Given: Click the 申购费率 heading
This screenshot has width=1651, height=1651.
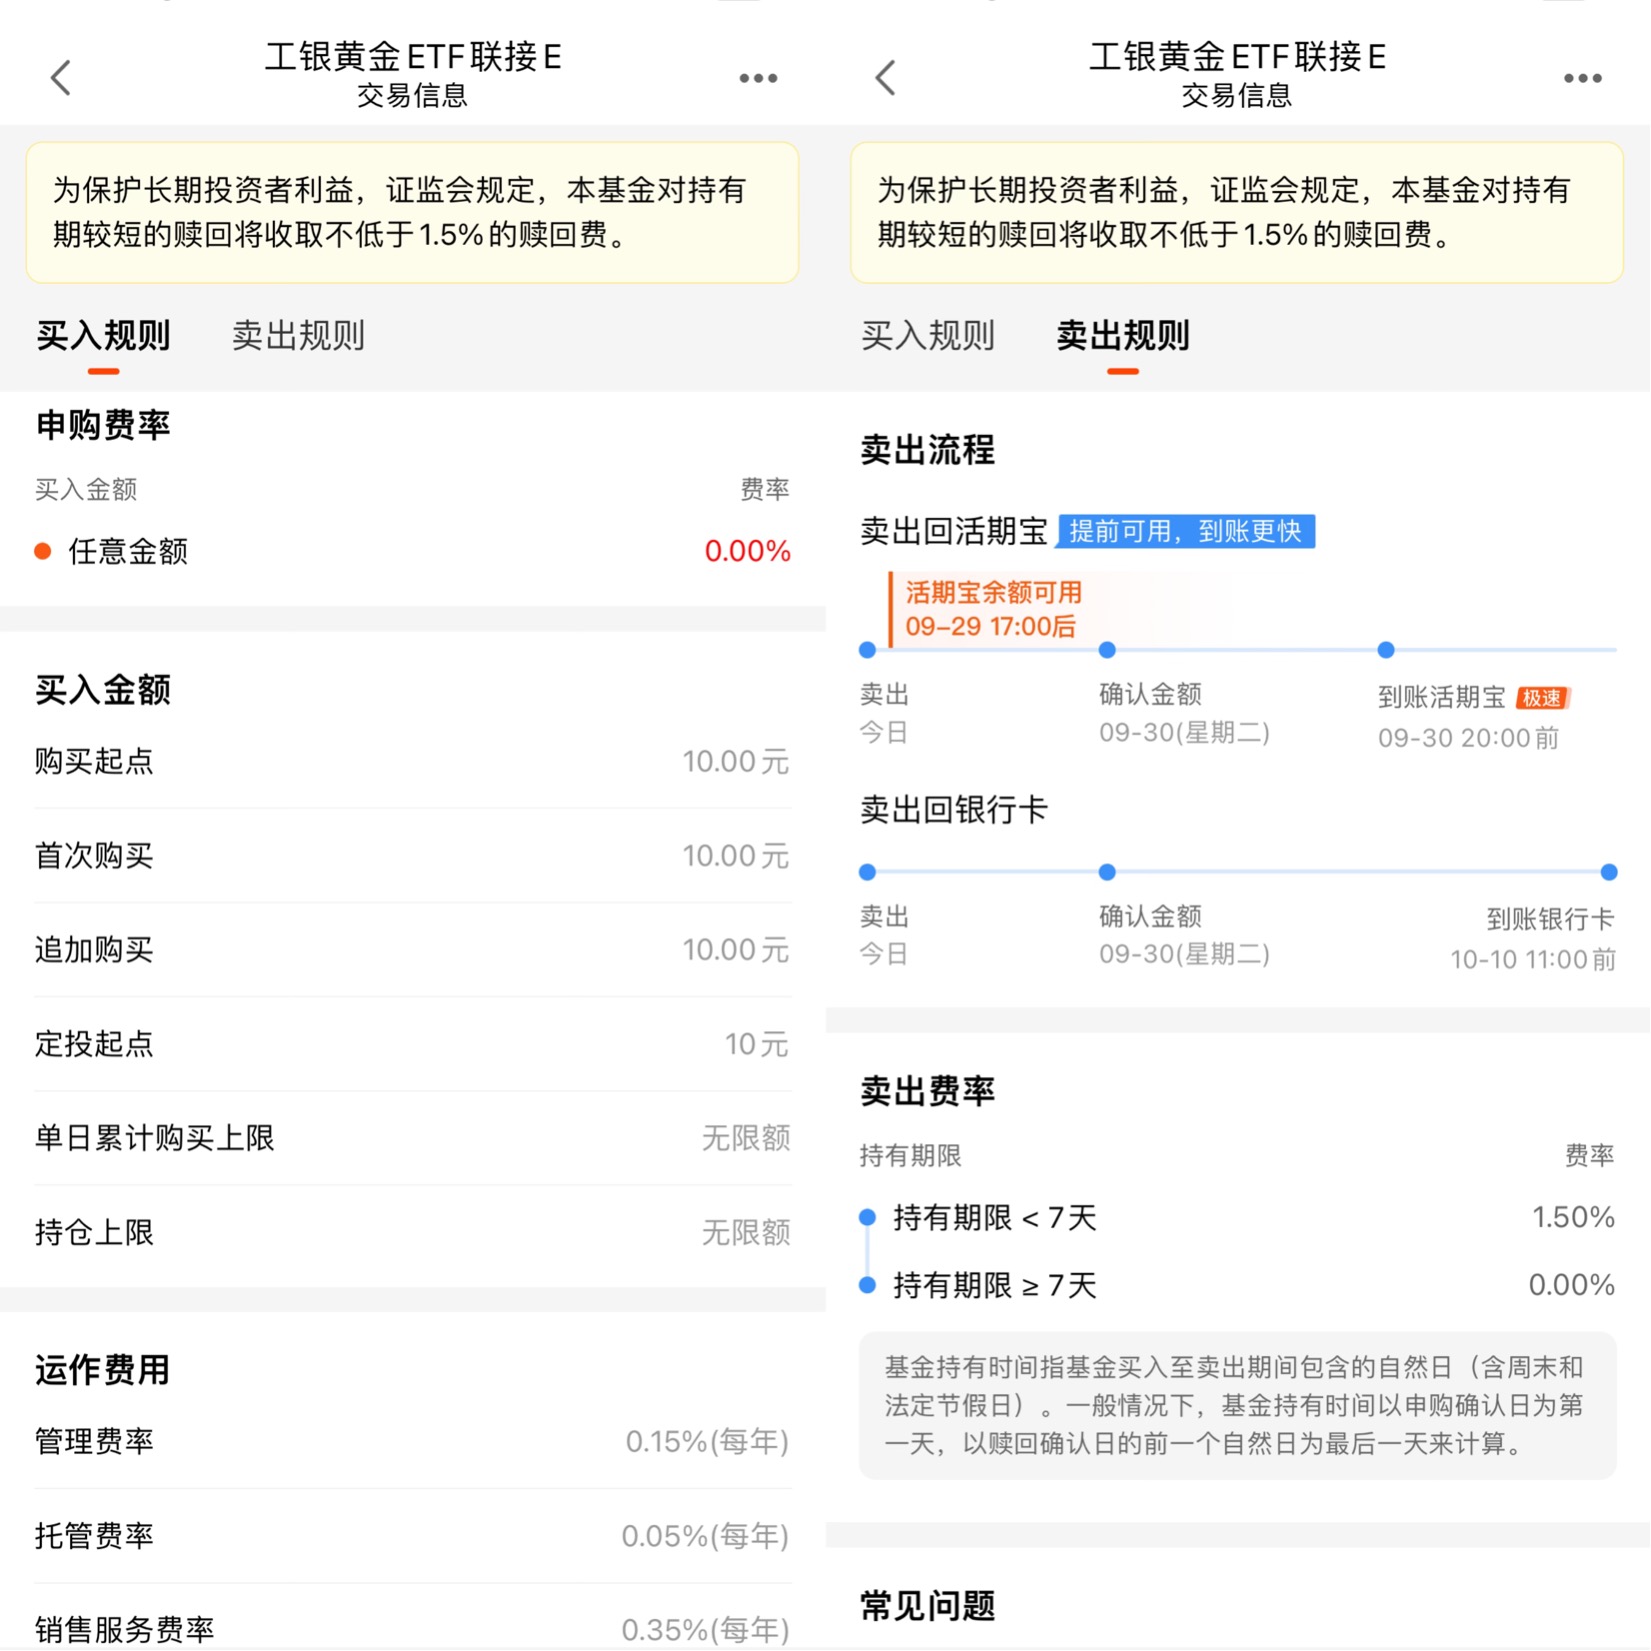Looking at the screenshot, I should [103, 425].
